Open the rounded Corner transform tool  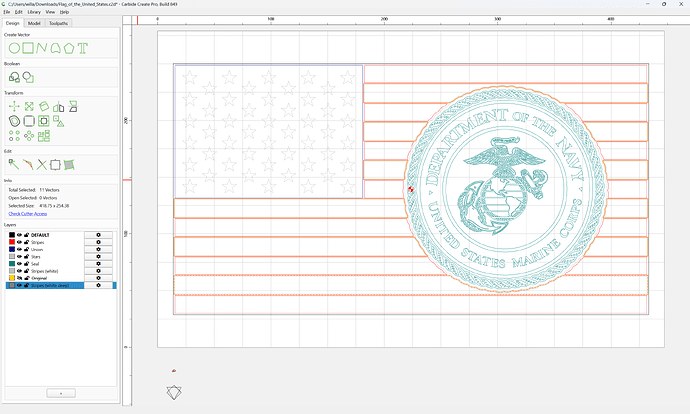29,121
